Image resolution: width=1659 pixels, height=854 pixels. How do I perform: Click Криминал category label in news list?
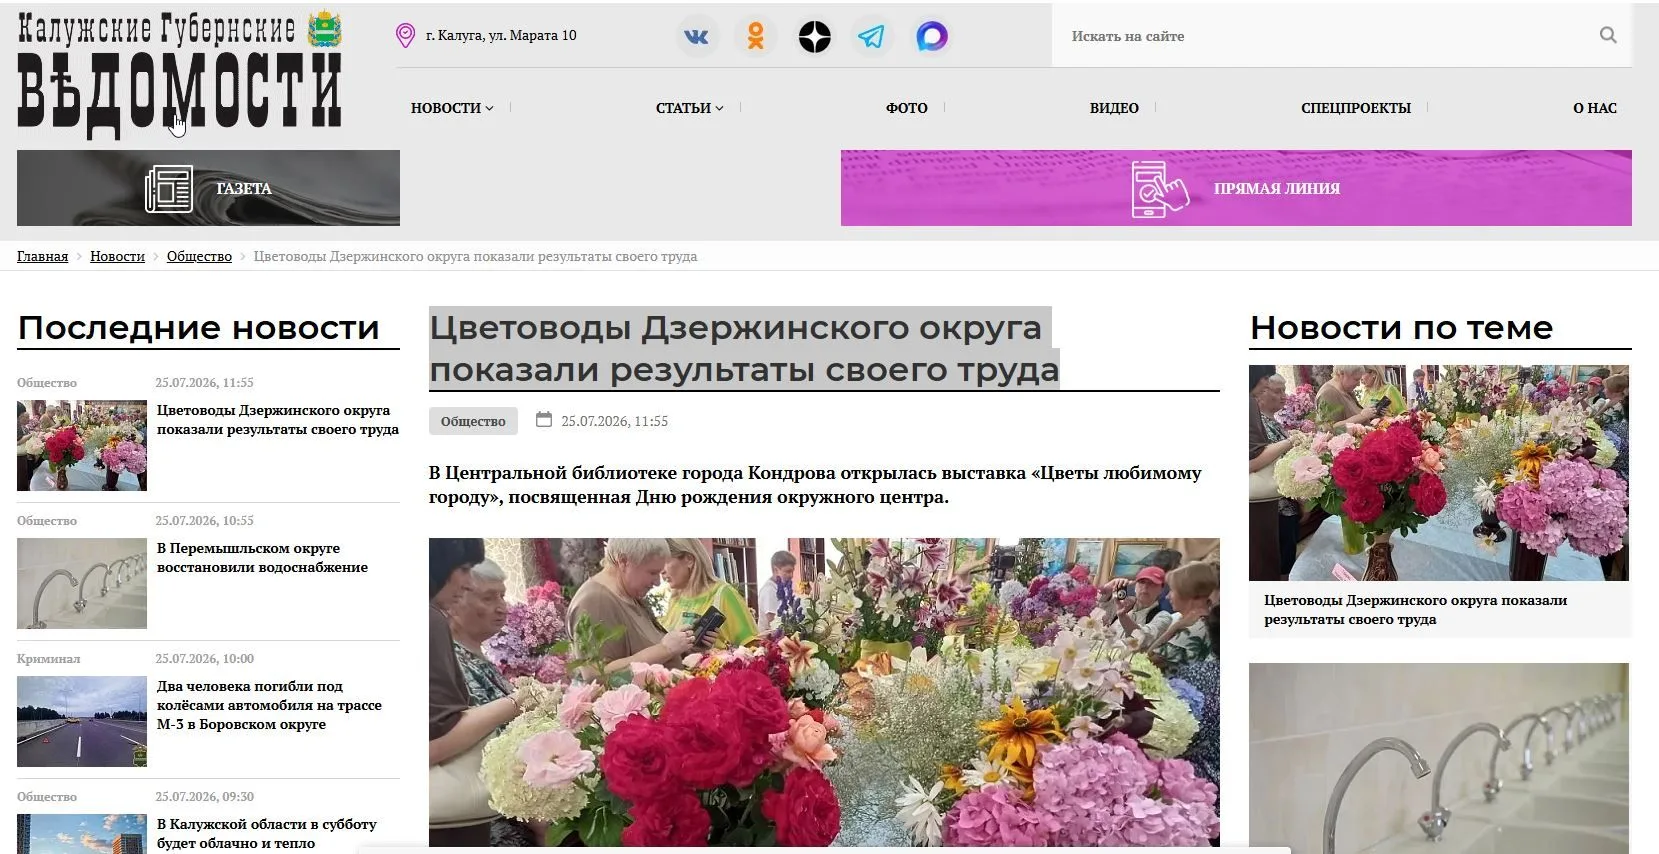(48, 658)
